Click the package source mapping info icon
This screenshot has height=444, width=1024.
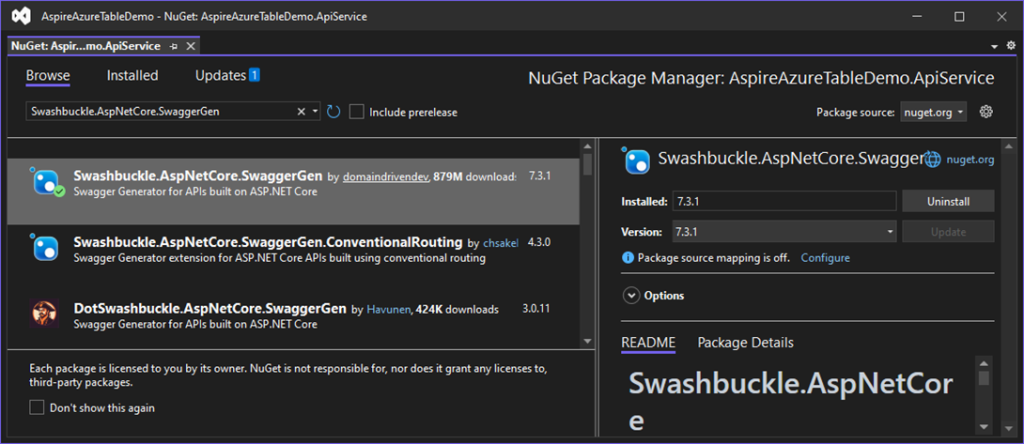[628, 258]
